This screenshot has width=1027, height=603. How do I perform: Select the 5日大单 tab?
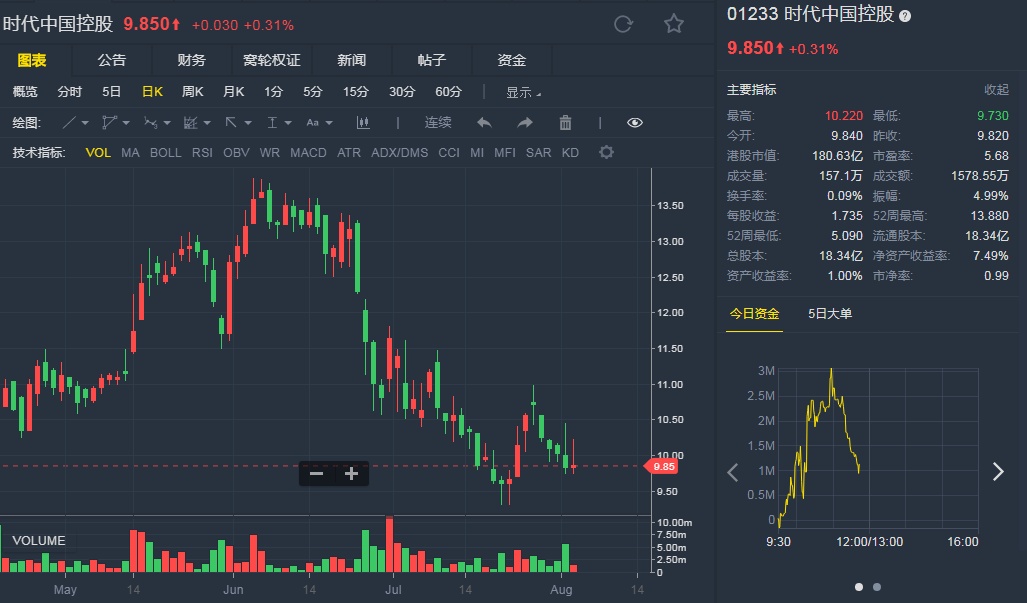(x=830, y=314)
